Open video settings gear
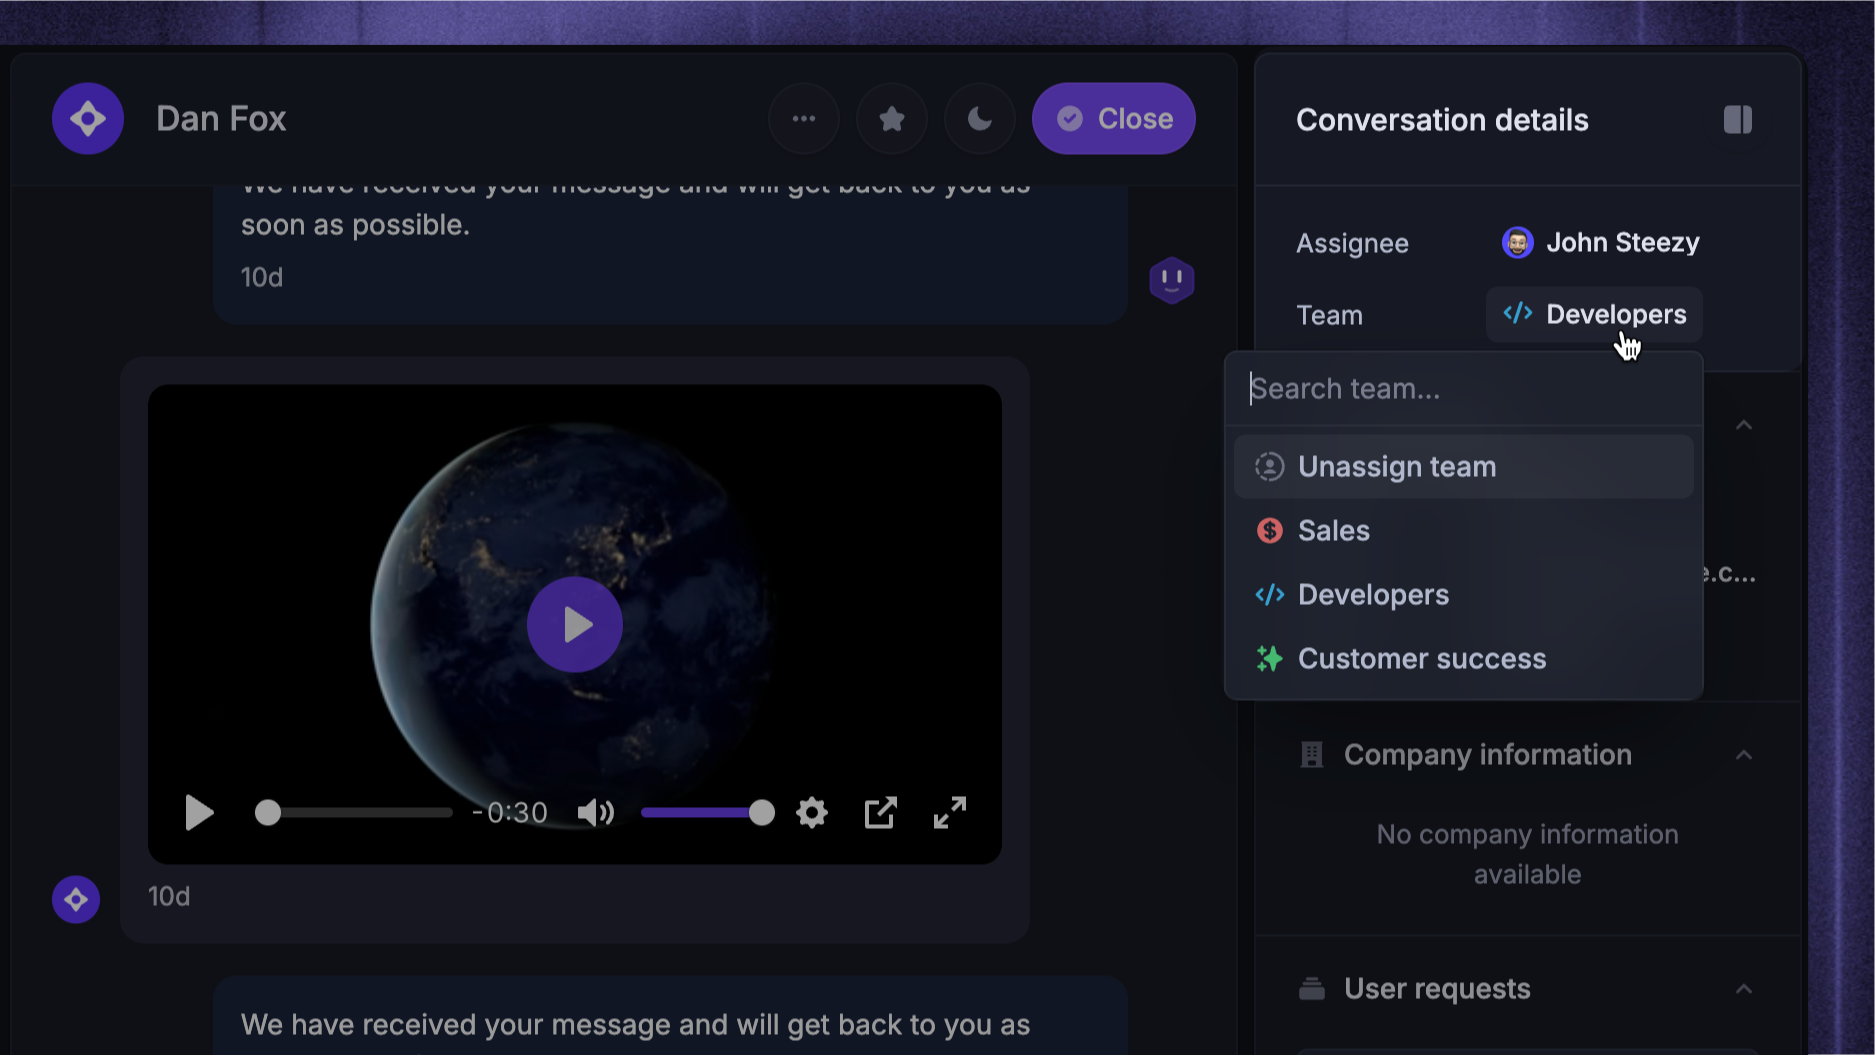Screen dimensions: 1875x1055 [812, 813]
